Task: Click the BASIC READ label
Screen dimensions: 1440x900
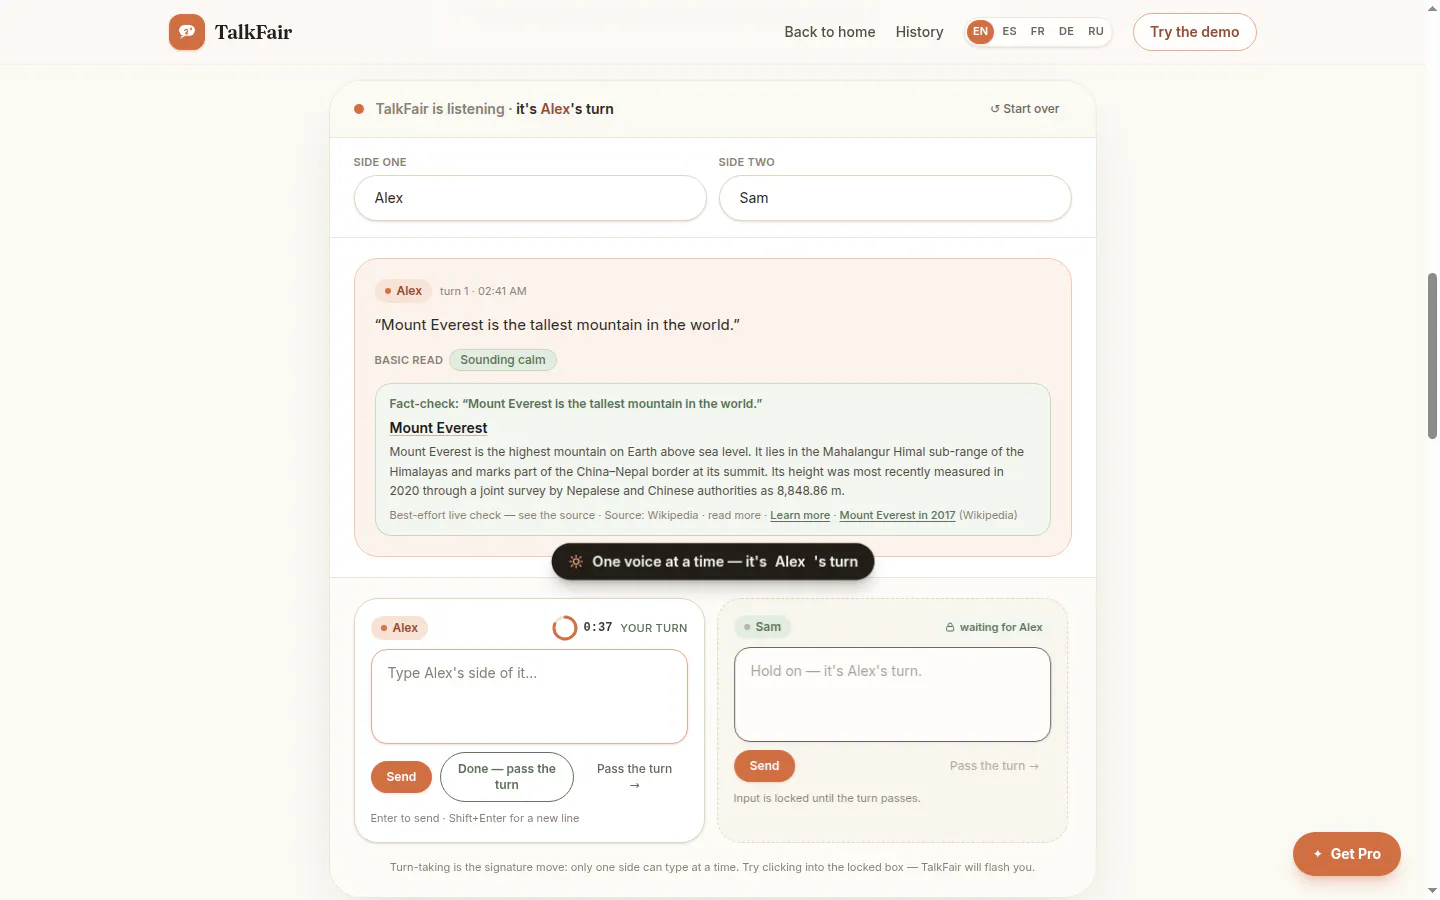Action: (x=408, y=360)
